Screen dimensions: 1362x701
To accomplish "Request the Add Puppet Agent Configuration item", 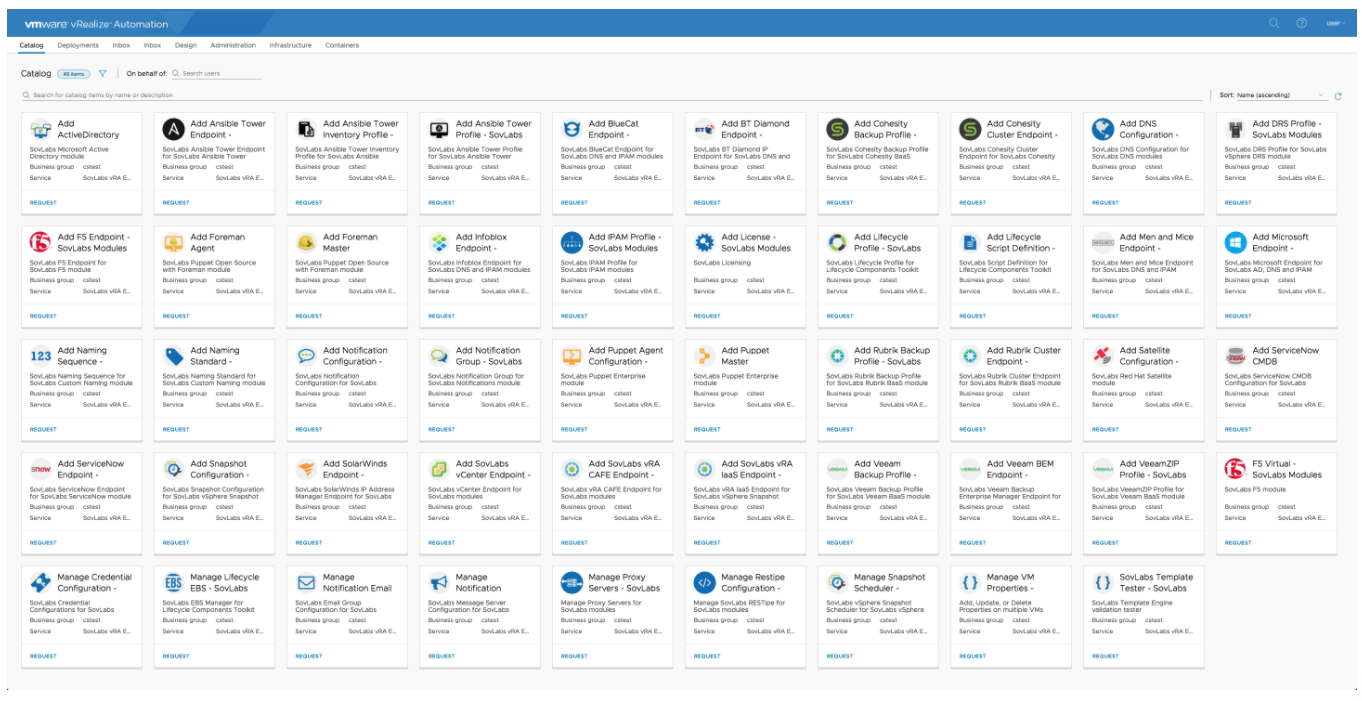I will point(574,429).
